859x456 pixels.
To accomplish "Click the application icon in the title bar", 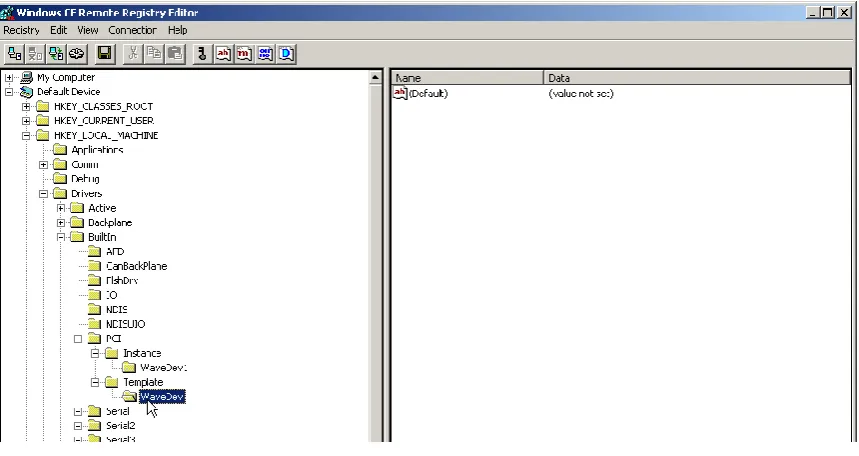I will click(x=7, y=12).
